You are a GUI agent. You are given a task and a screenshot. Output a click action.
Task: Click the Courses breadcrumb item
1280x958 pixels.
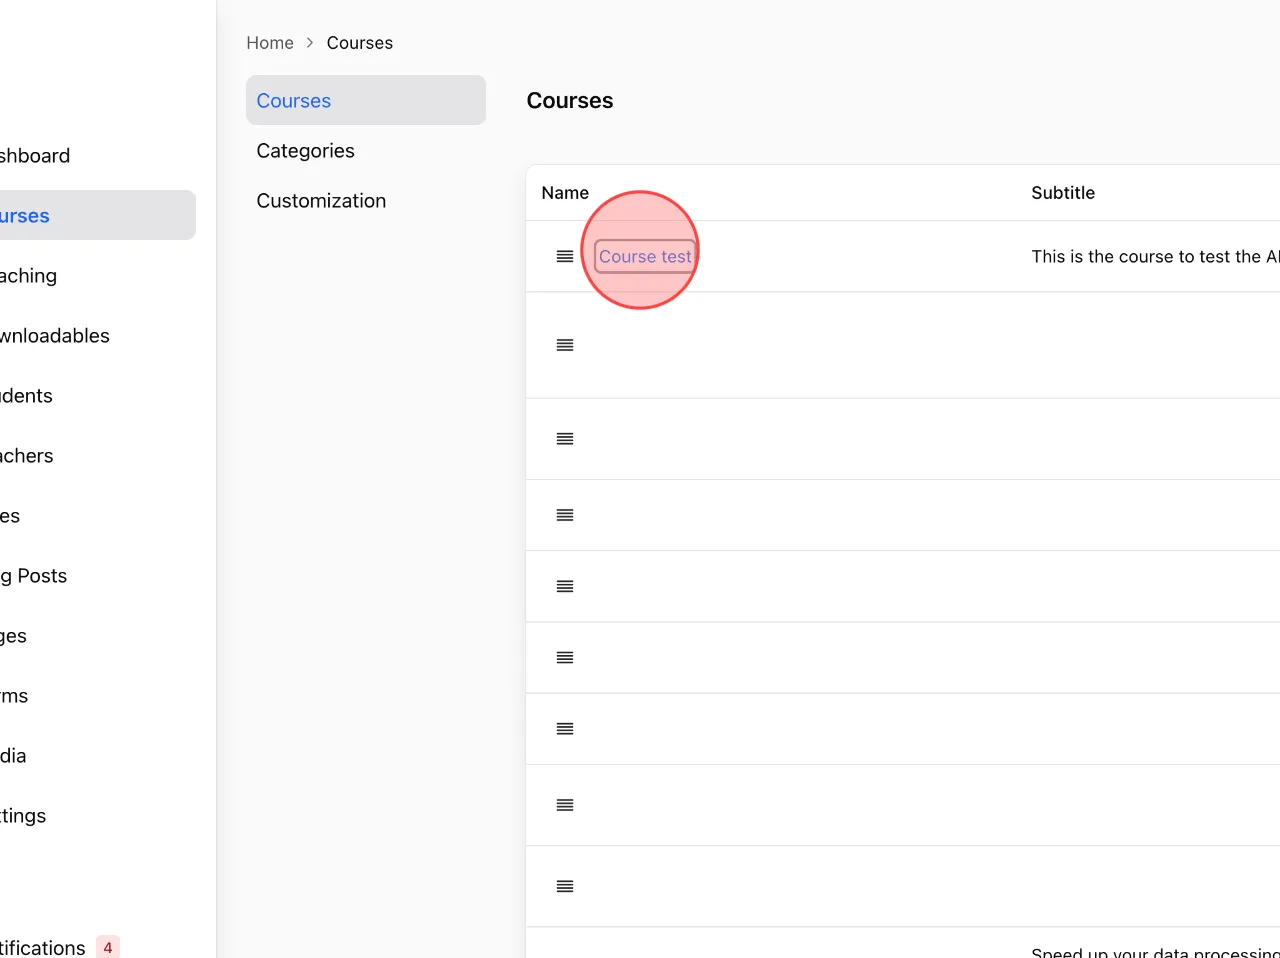pyautogui.click(x=360, y=43)
